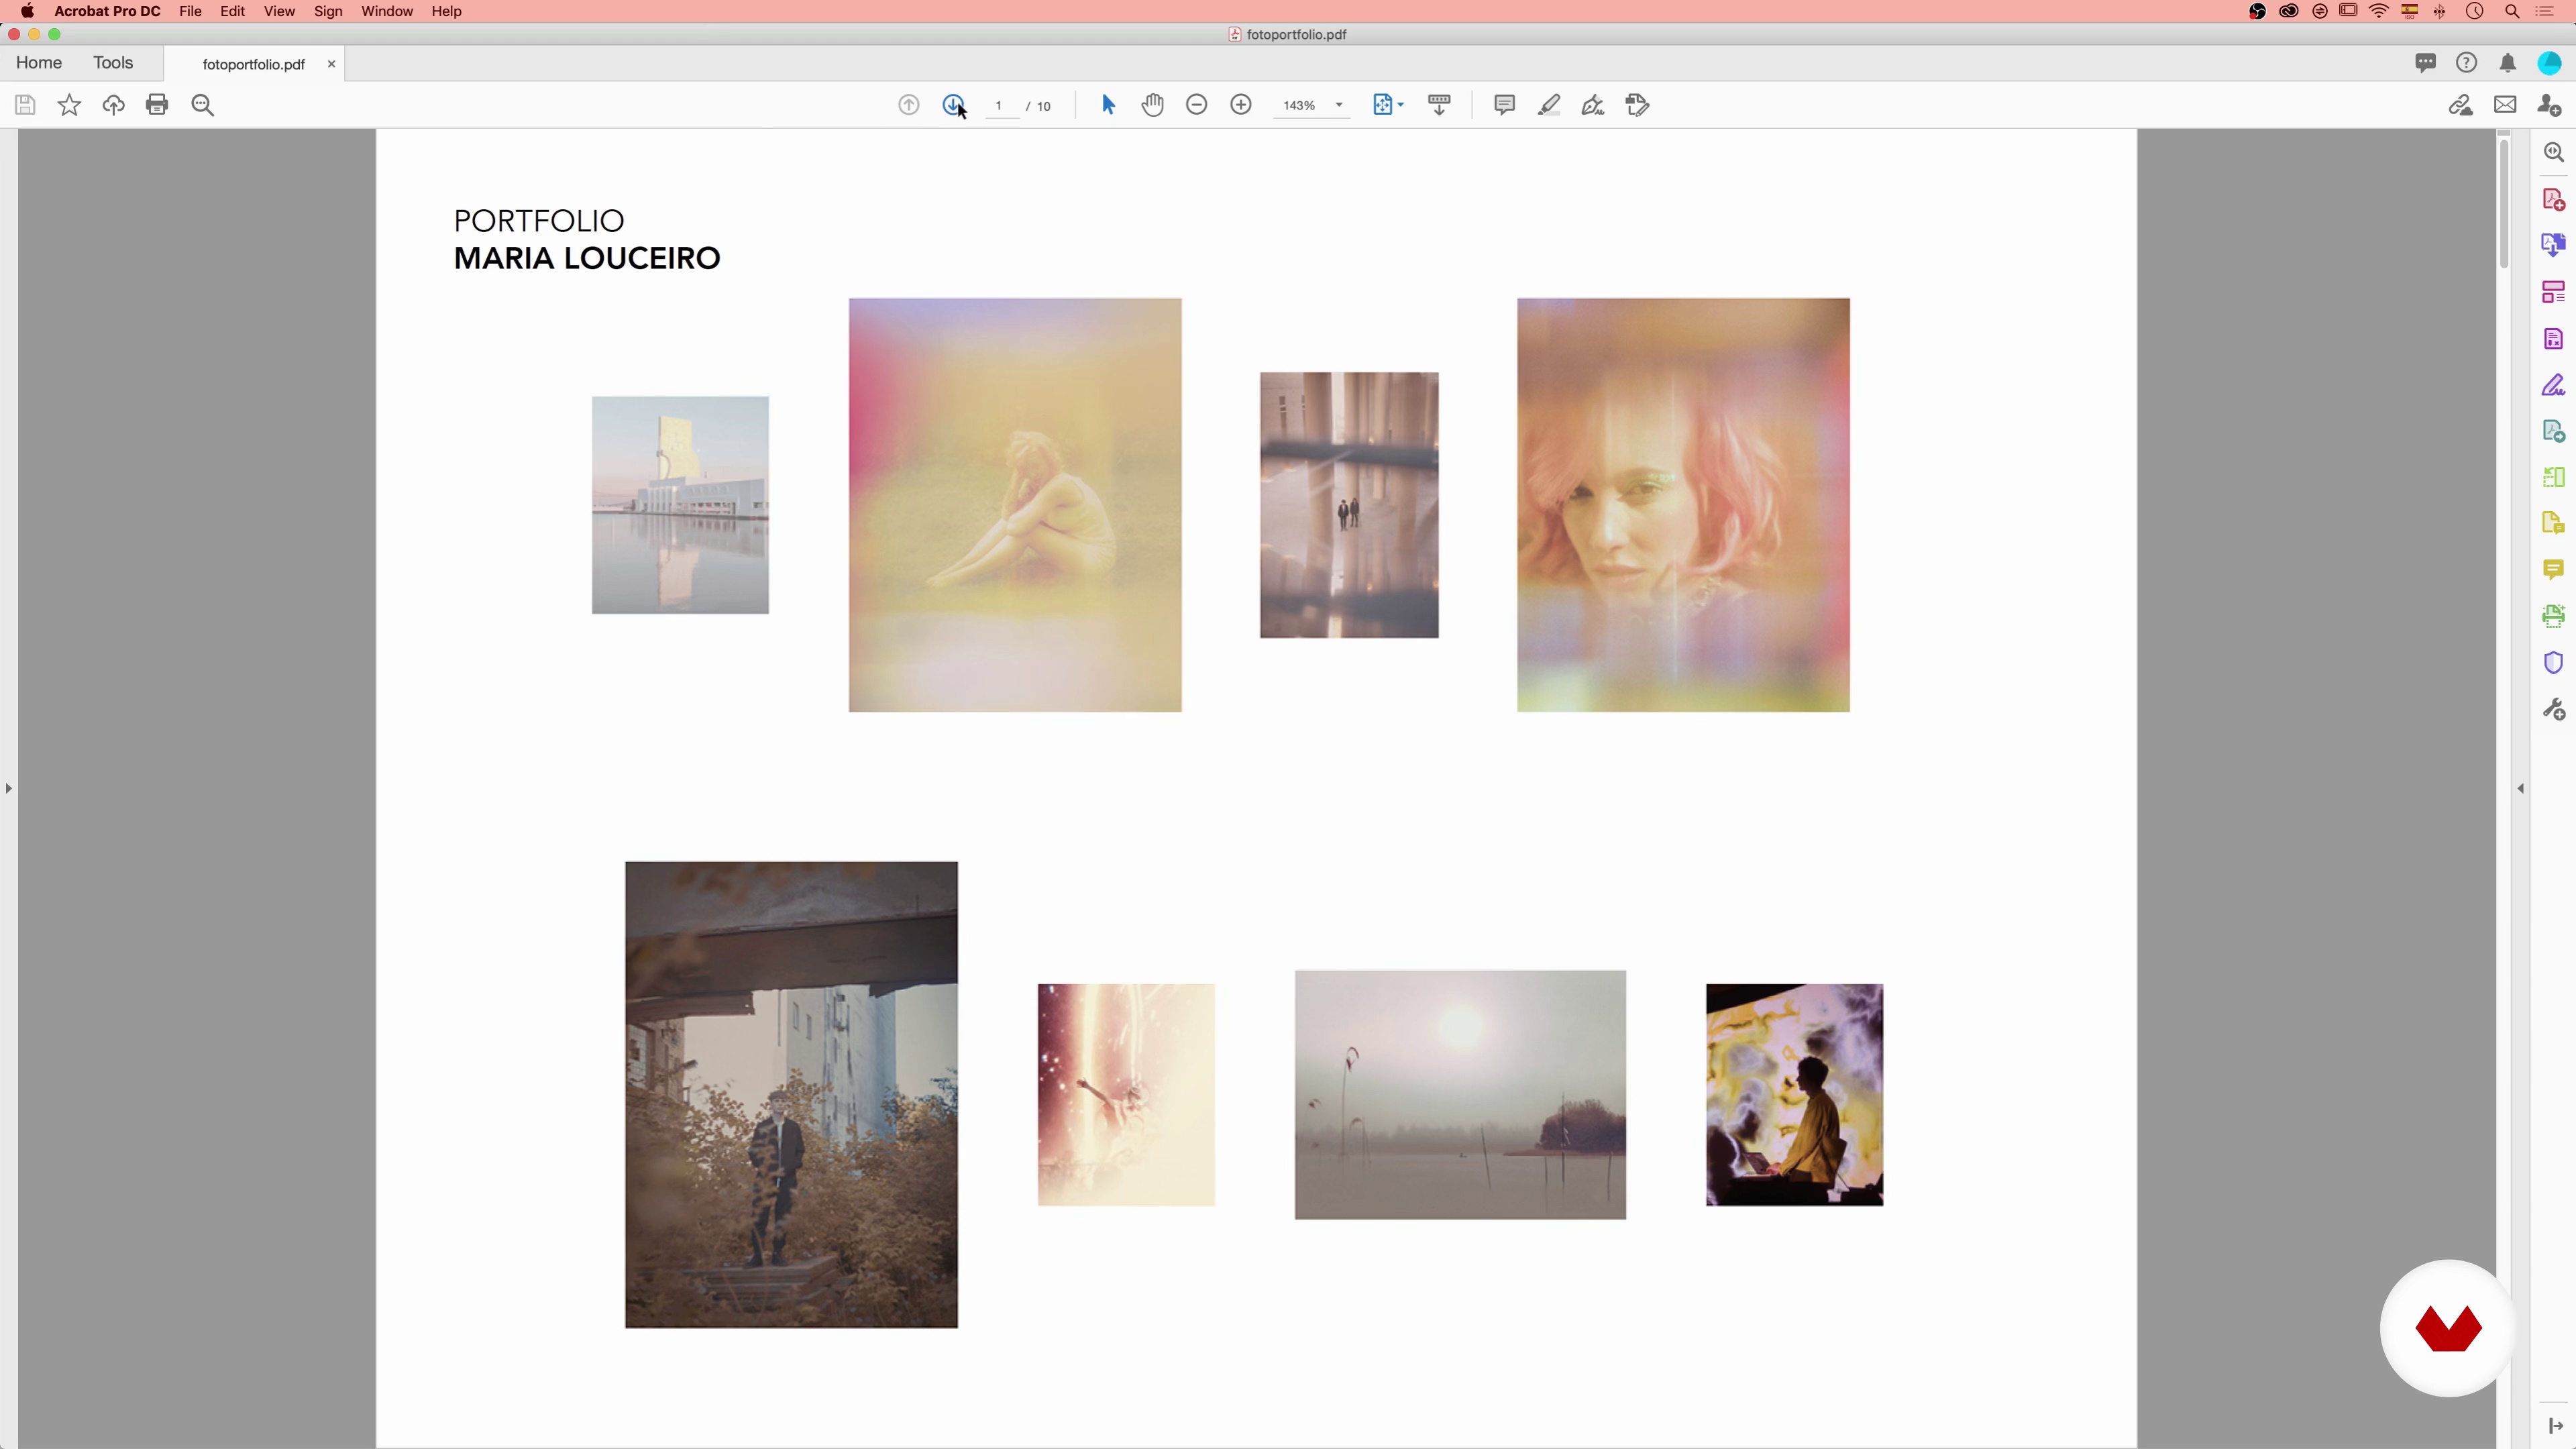Open the Edit menu
The width and height of the screenshot is (2576, 1449).
(x=233, y=11)
